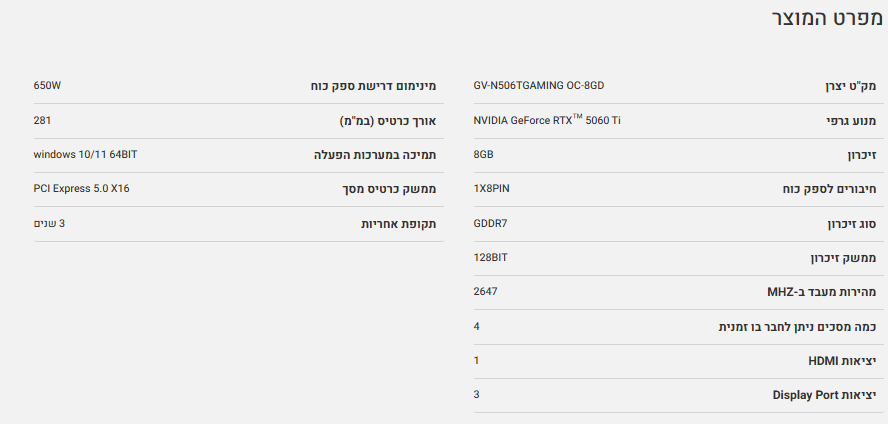Click the סוג זיכרון label
This screenshot has height=424, width=888.
(846, 223)
